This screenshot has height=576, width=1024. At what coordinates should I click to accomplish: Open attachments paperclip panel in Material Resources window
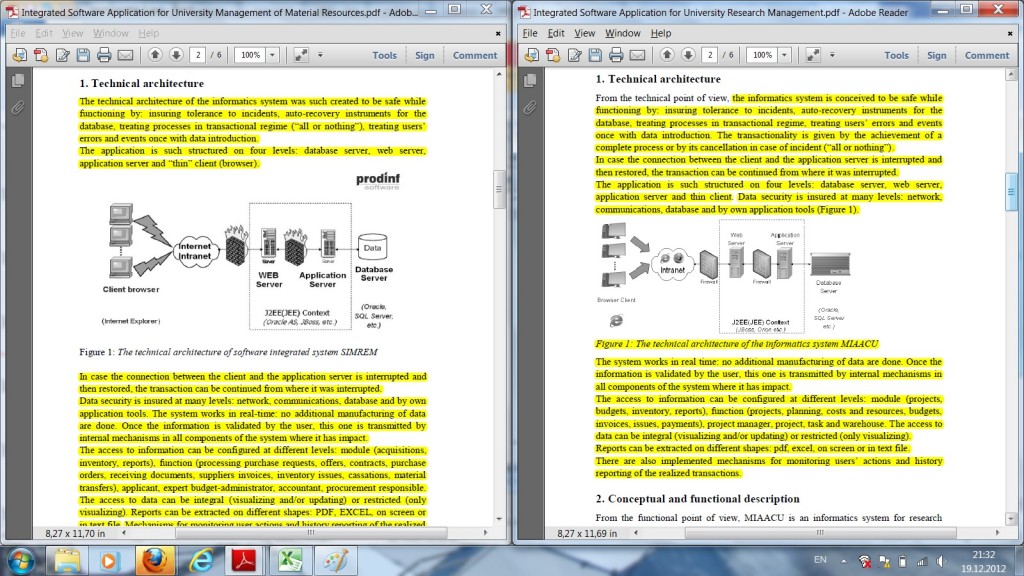(18, 107)
